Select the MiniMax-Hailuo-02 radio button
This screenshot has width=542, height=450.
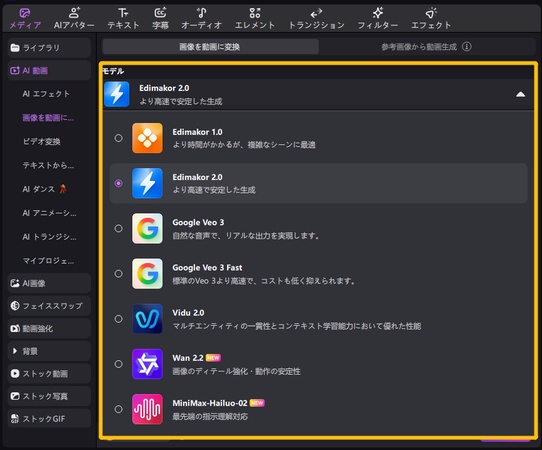pyautogui.click(x=119, y=409)
